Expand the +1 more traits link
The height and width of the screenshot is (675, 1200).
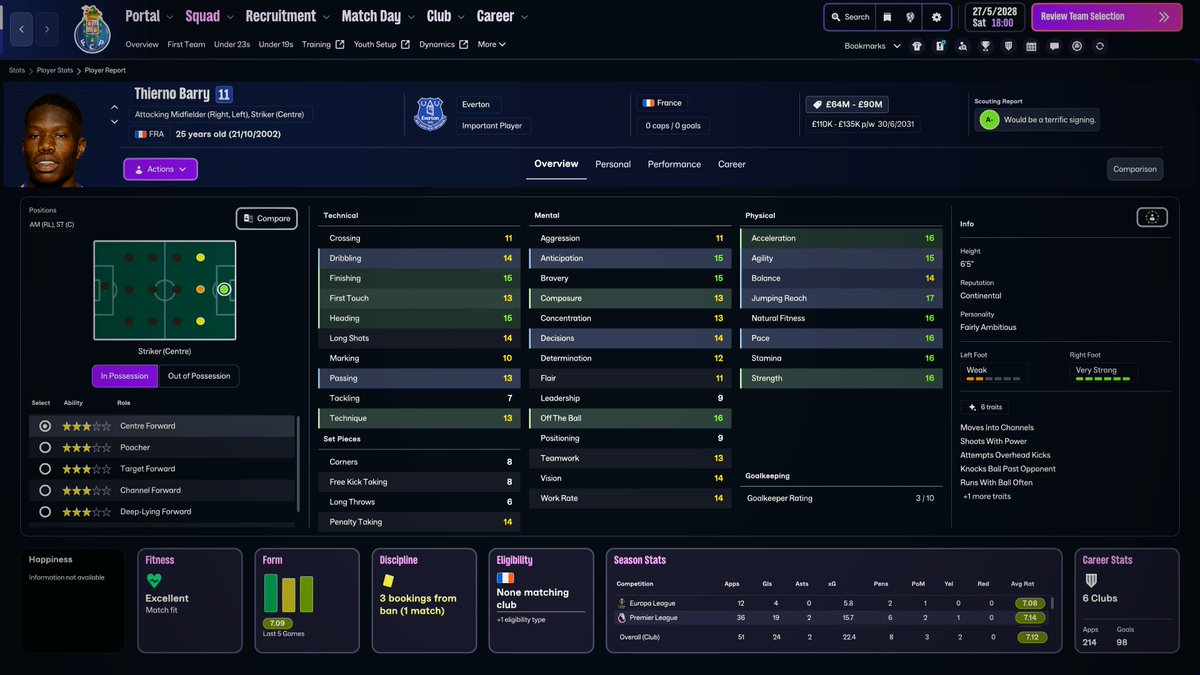(987, 496)
